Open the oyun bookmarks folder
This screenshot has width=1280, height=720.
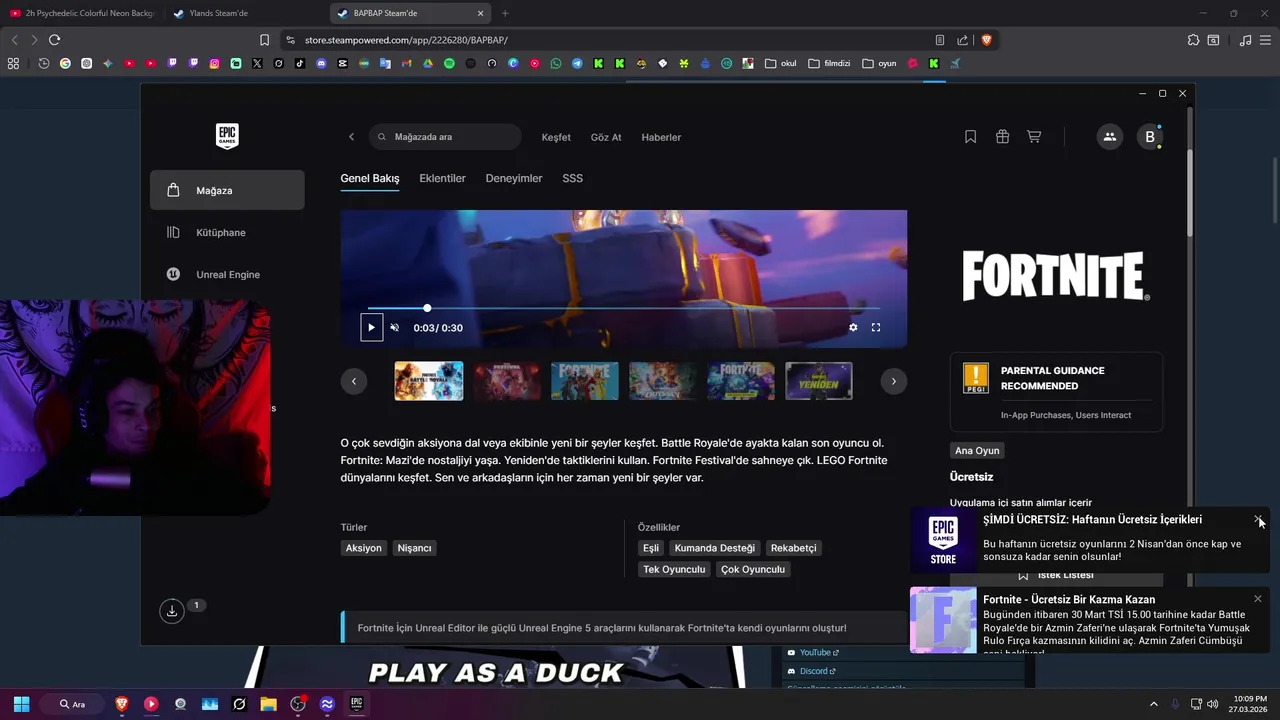879,63
